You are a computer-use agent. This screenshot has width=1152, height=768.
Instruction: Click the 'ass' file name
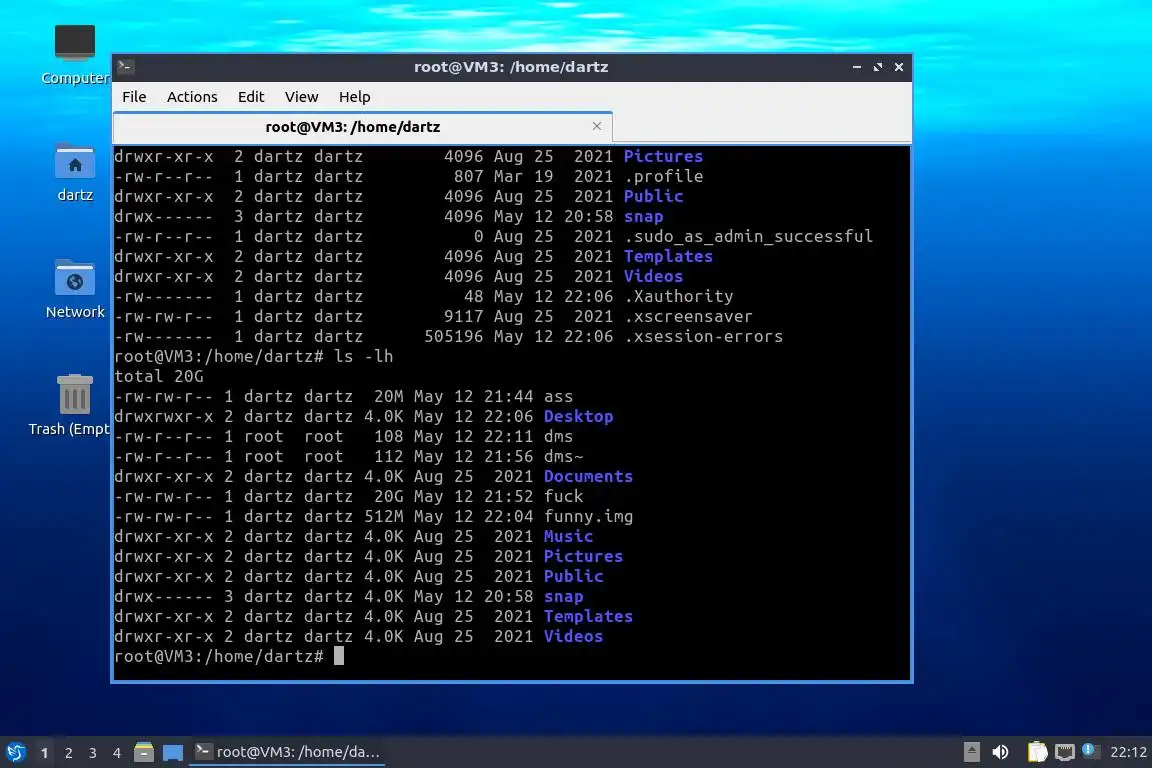click(558, 397)
